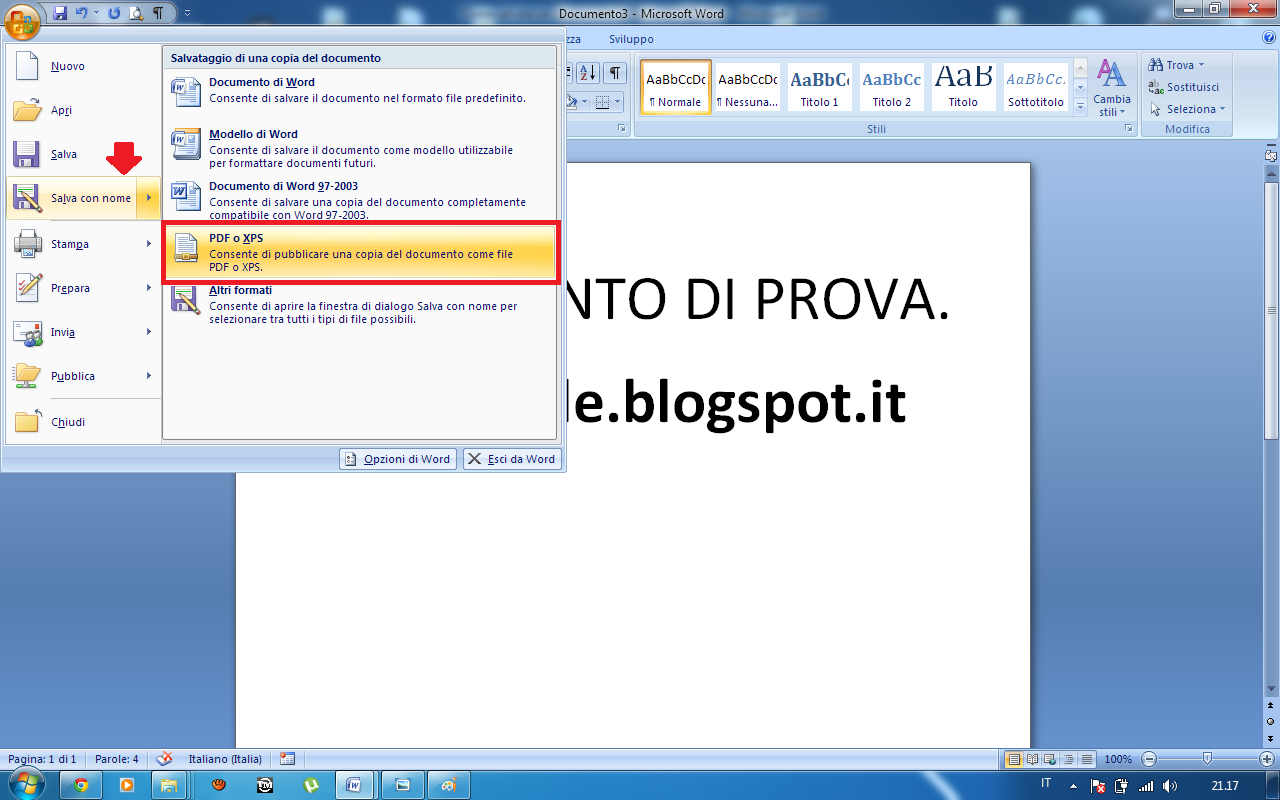1280x800 pixels.
Task: Apply the Normale style
Action: point(676,87)
